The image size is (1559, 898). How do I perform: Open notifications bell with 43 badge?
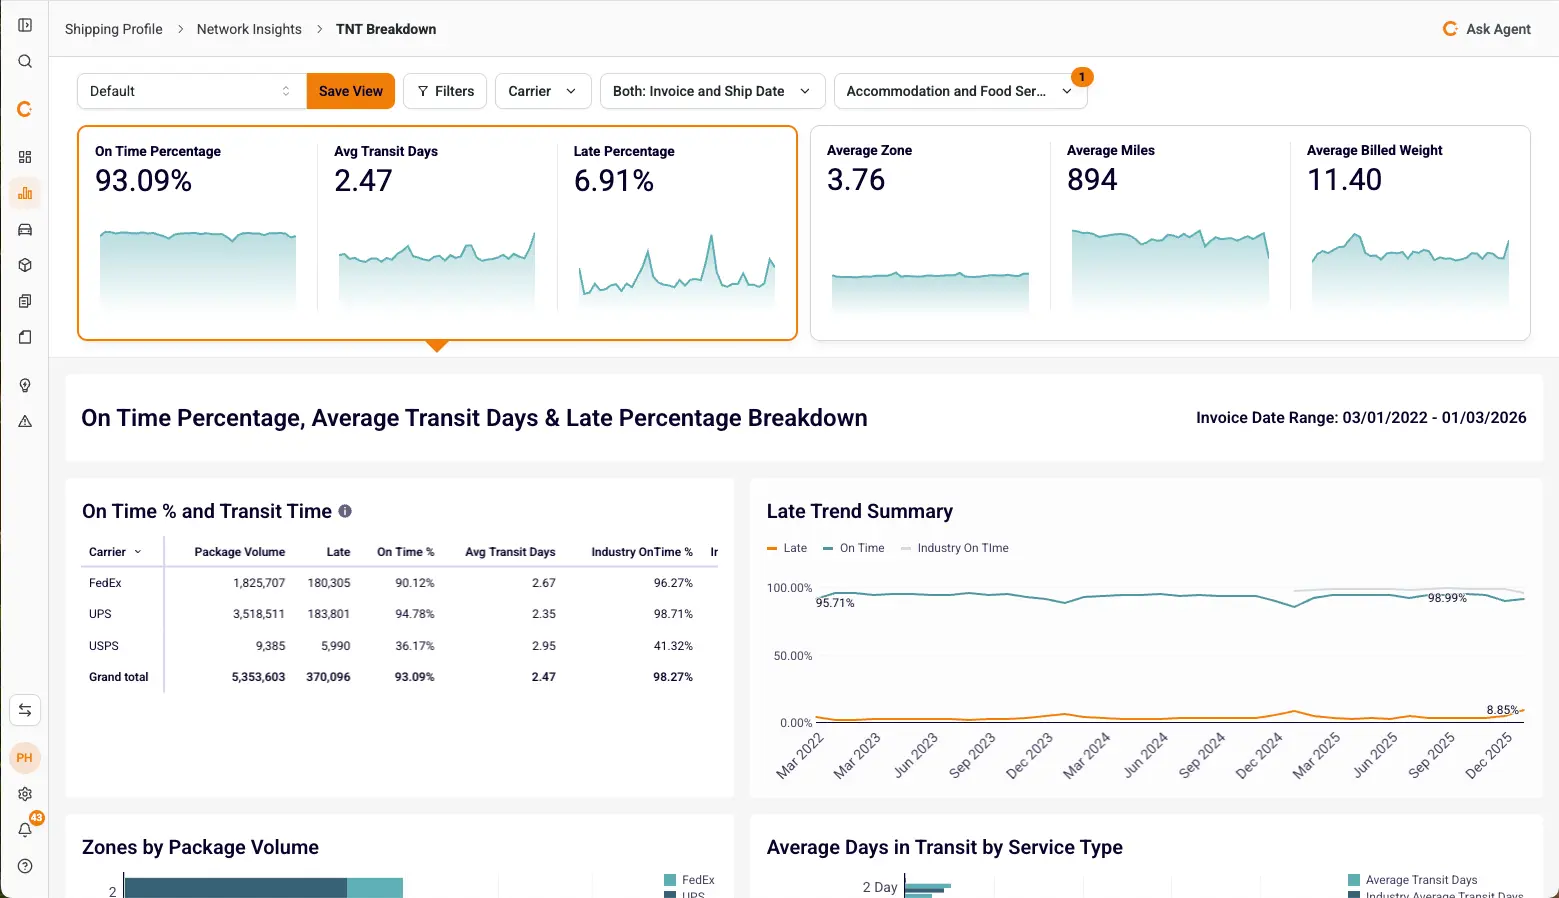(26, 829)
